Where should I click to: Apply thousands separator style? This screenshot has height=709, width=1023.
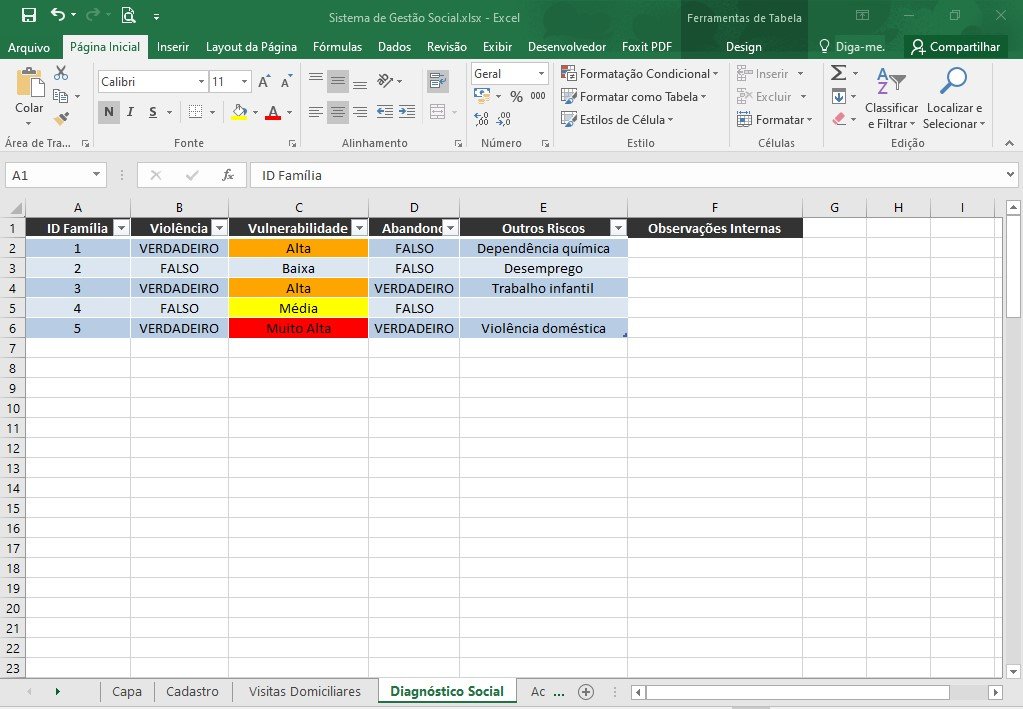[538, 97]
